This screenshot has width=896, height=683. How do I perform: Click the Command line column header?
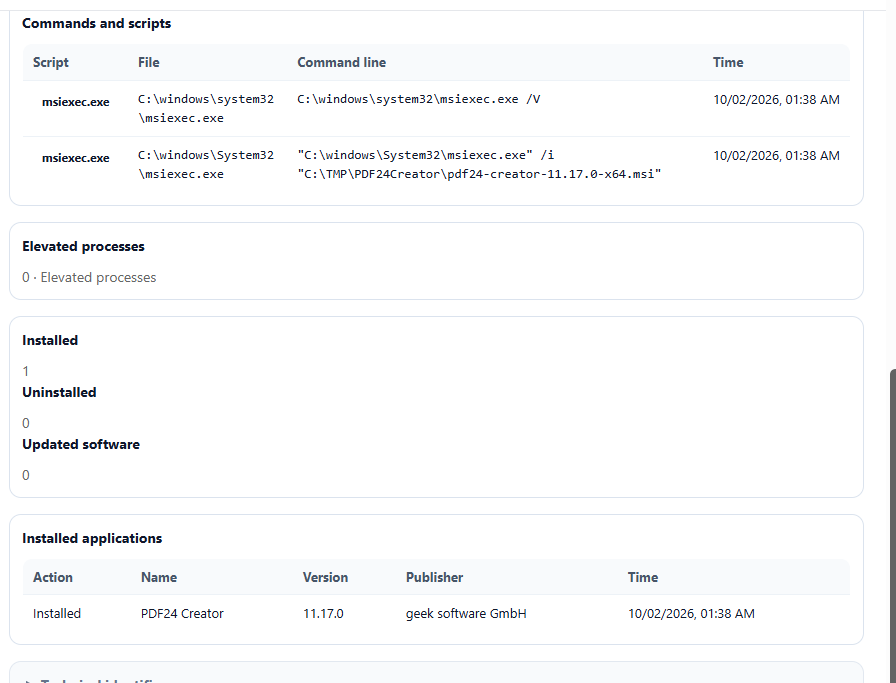click(x=341, y=62)
